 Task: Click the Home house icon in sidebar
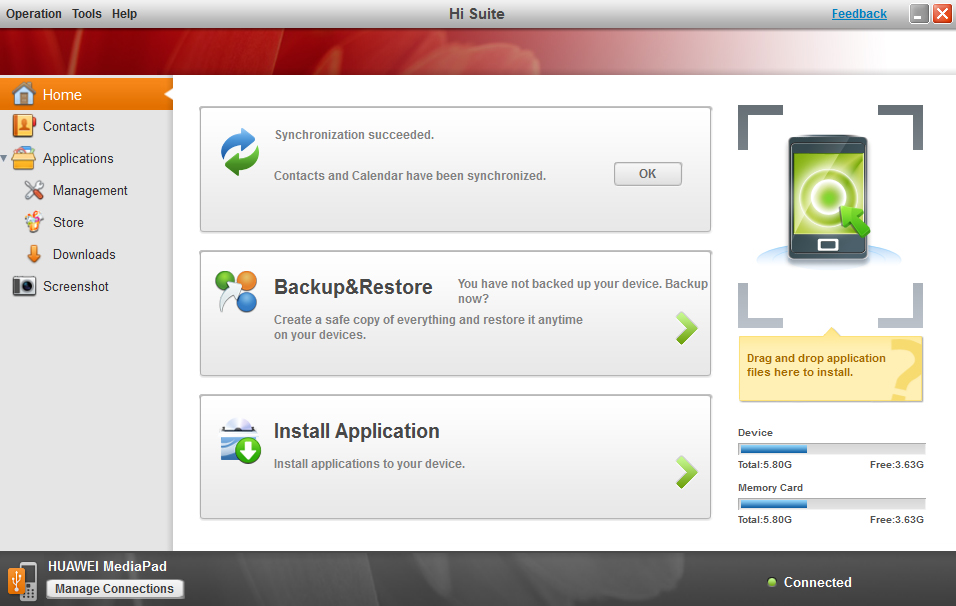point(24,95)
